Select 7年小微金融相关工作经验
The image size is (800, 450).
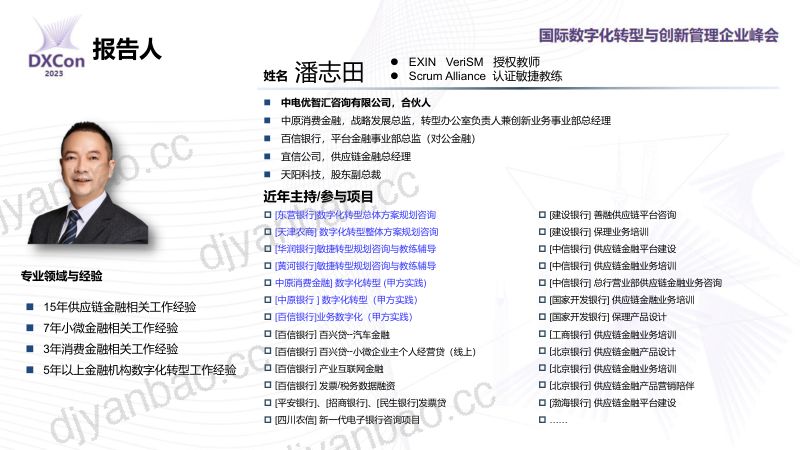pos(111,328)
